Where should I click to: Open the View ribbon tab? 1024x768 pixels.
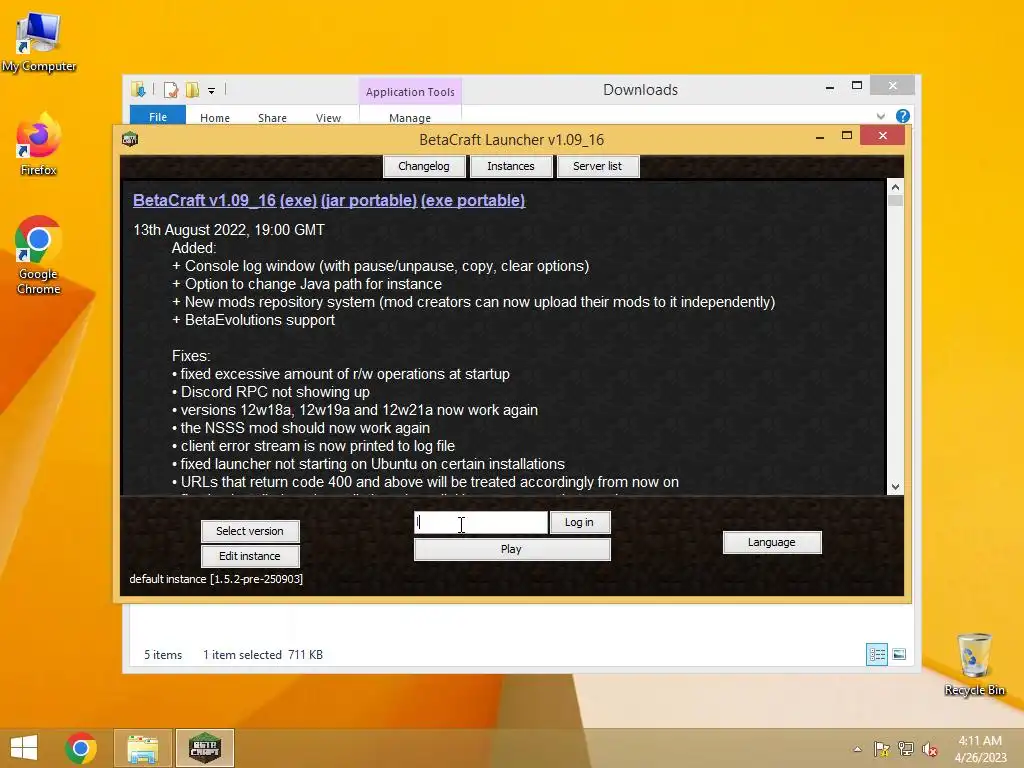pyautogui.click(x=328, y=118)
